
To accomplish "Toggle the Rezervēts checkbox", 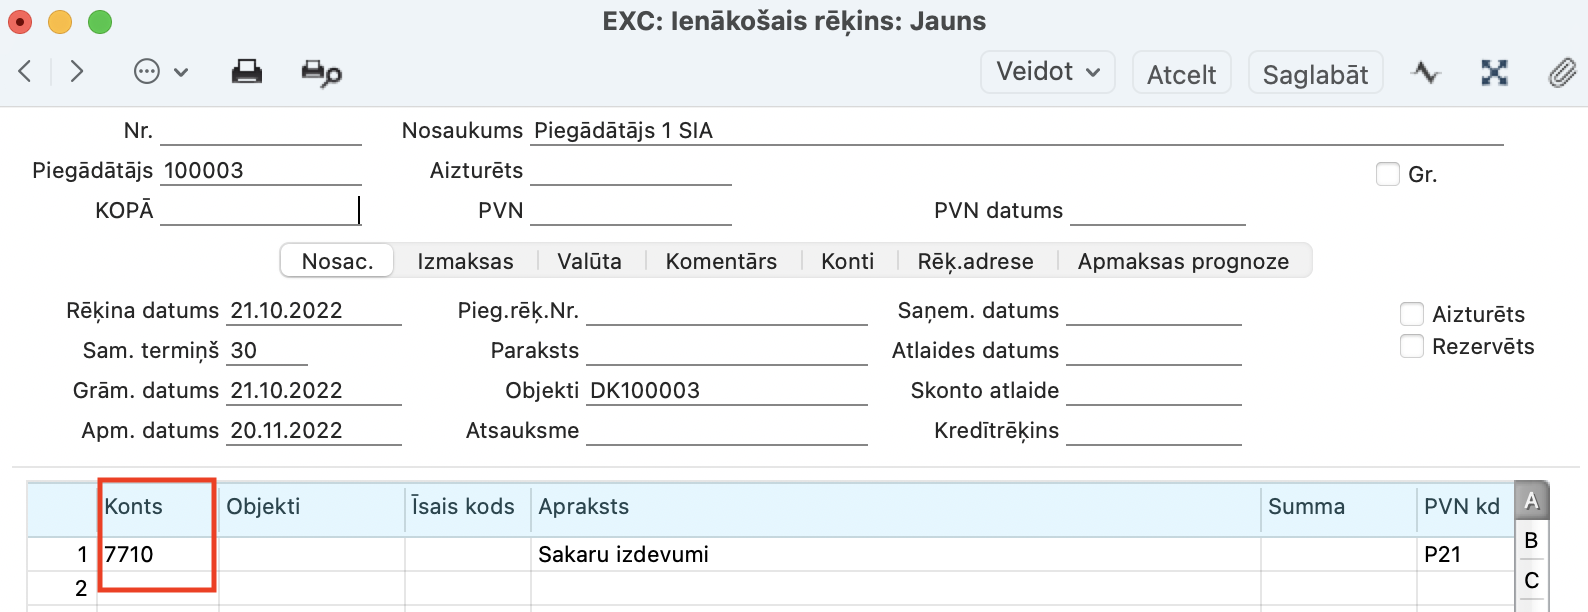I will (x=1412, y=346).
